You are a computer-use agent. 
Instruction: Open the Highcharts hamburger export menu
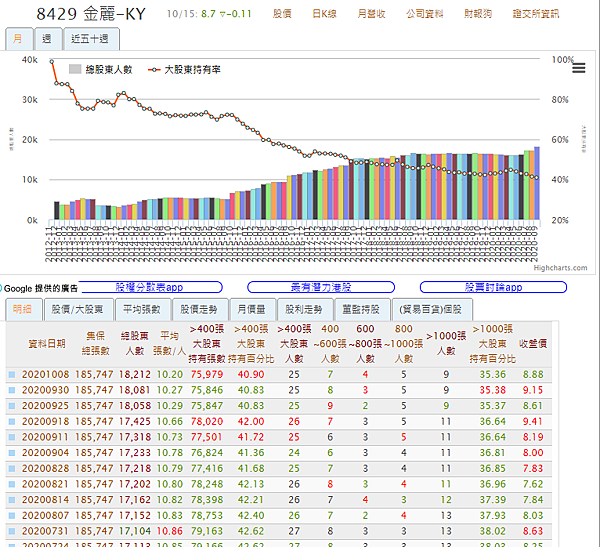click(579, 68)
